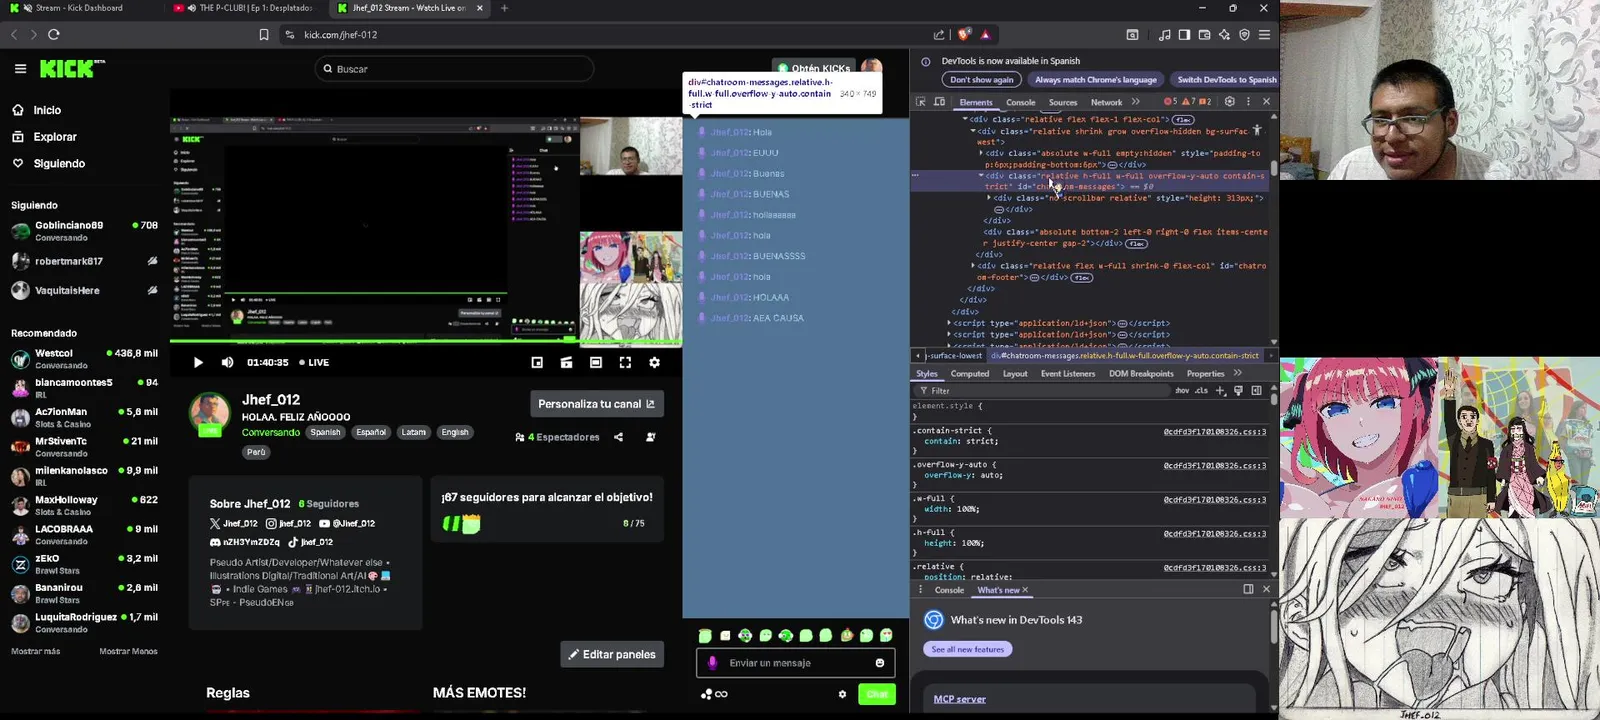1600x720 pixels.
Task: Collapse the chatroom-messages div node
Action: (x=981, y=176)
